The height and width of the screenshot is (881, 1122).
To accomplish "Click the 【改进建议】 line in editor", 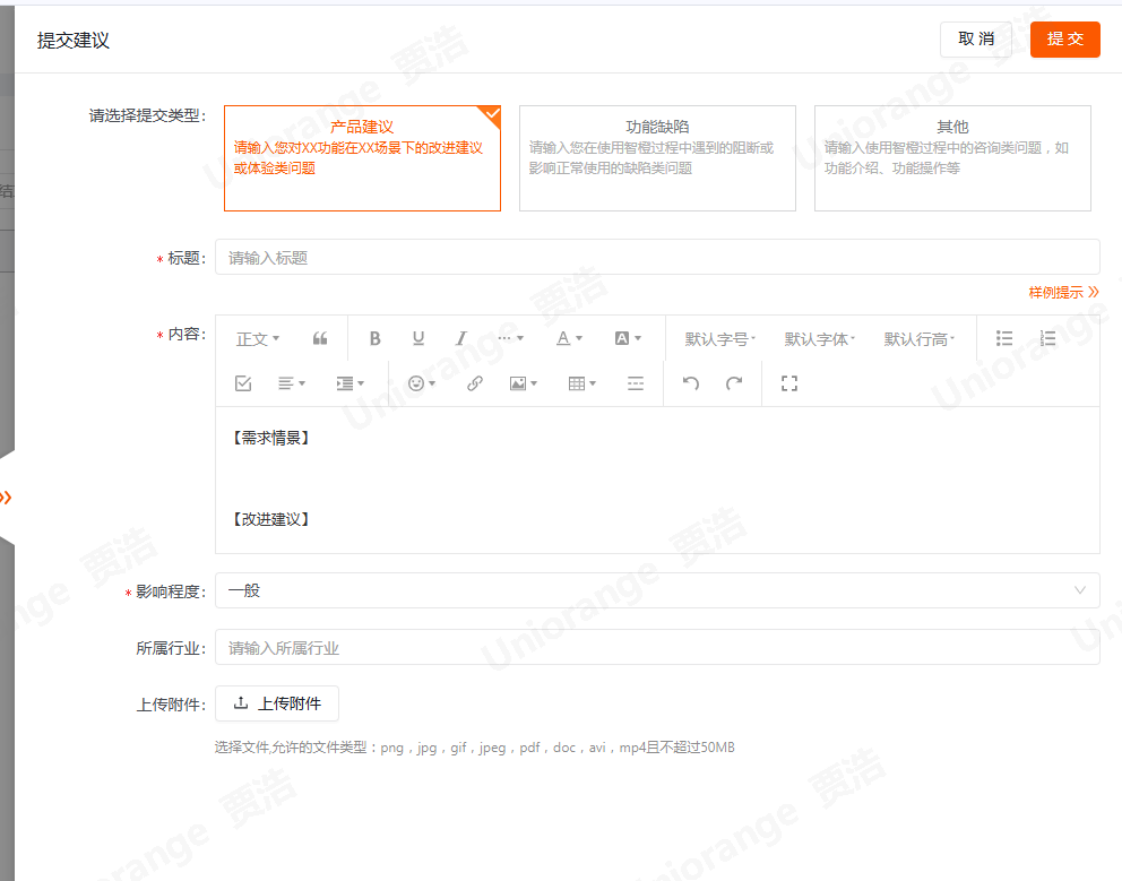I will (270, 519).
